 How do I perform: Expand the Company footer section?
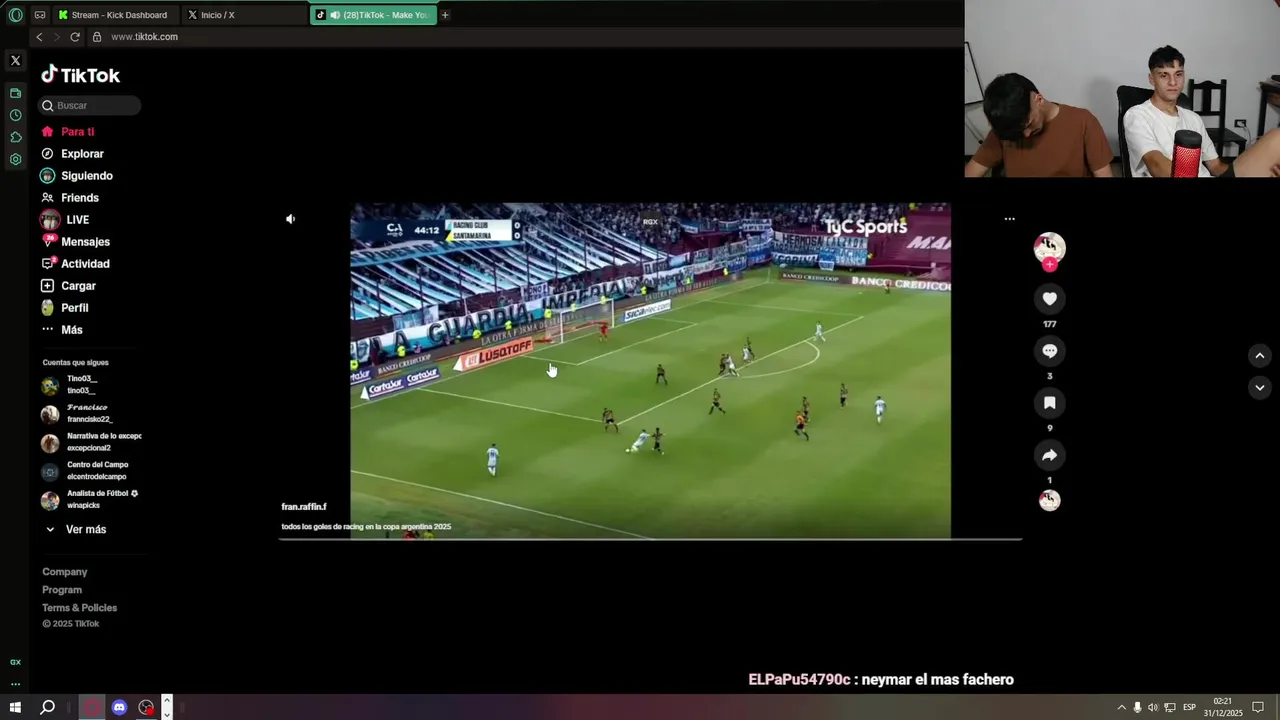[x=65, y=572]
